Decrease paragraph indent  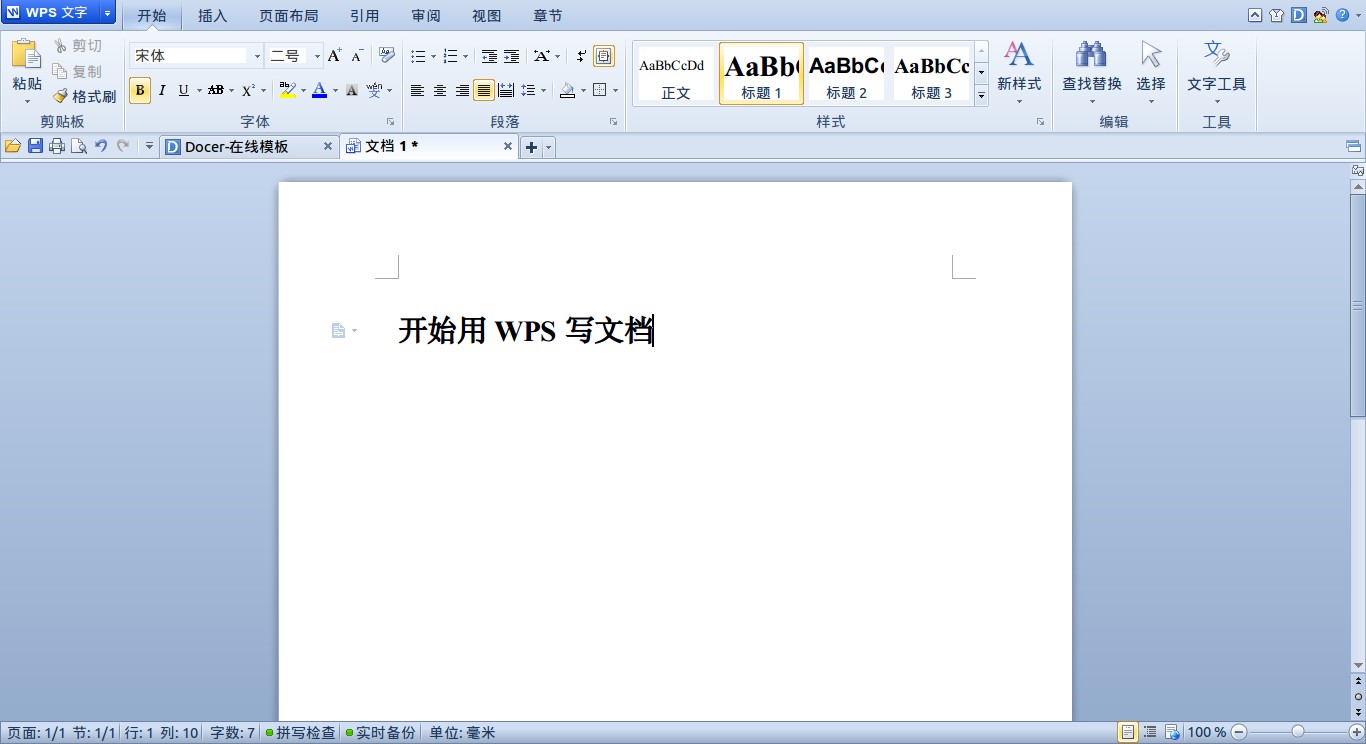[x=489, y=56]
